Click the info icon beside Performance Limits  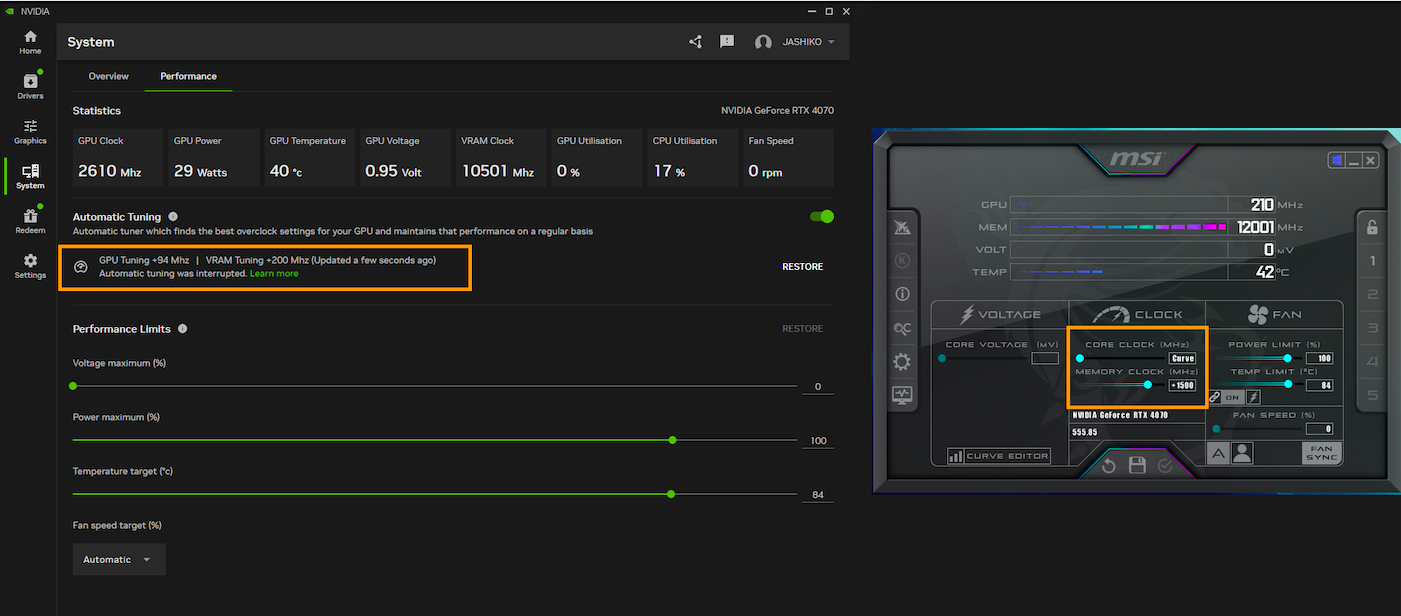182,329
